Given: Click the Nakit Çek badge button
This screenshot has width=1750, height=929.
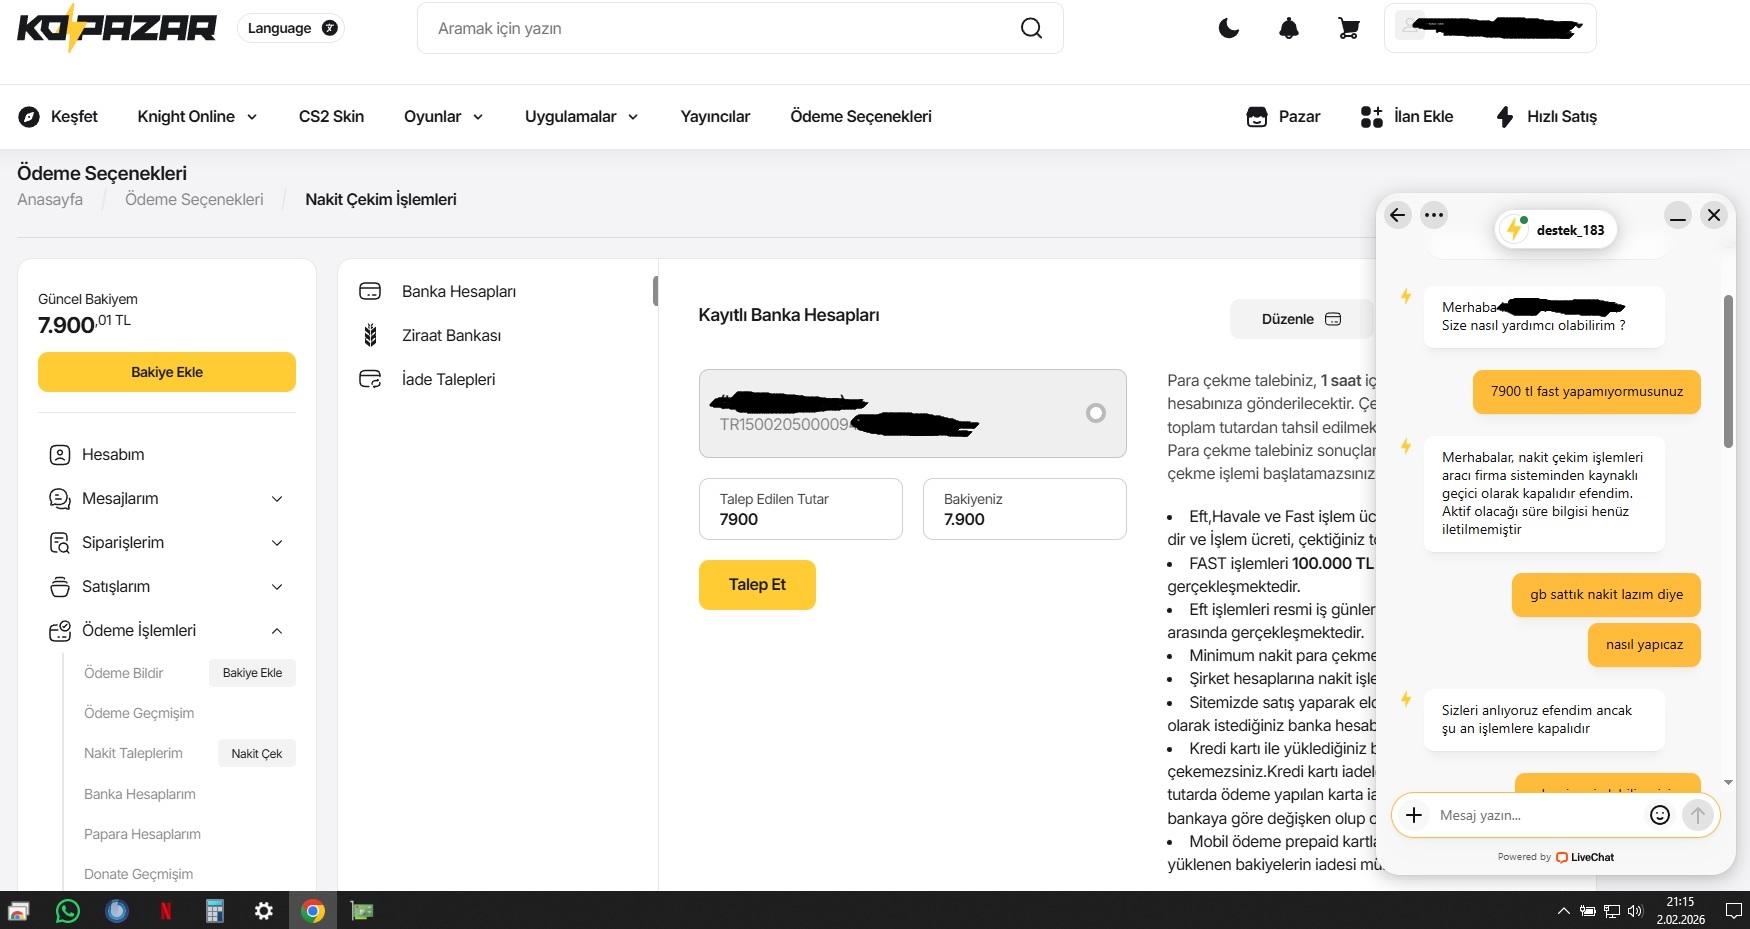Looking at the screenshot, I should pyautogui.click(x=257, y=753).
